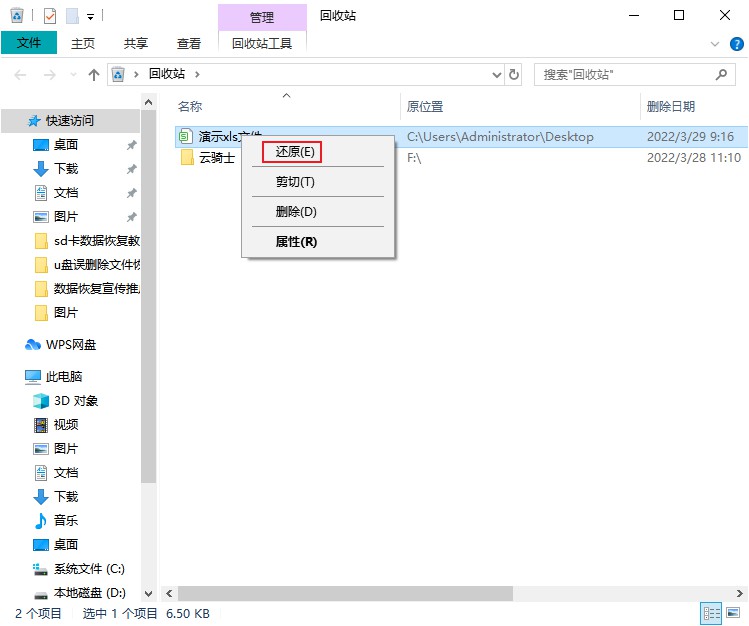
Task: Expand the ribbon with chevron arrow
Action: 715,44
